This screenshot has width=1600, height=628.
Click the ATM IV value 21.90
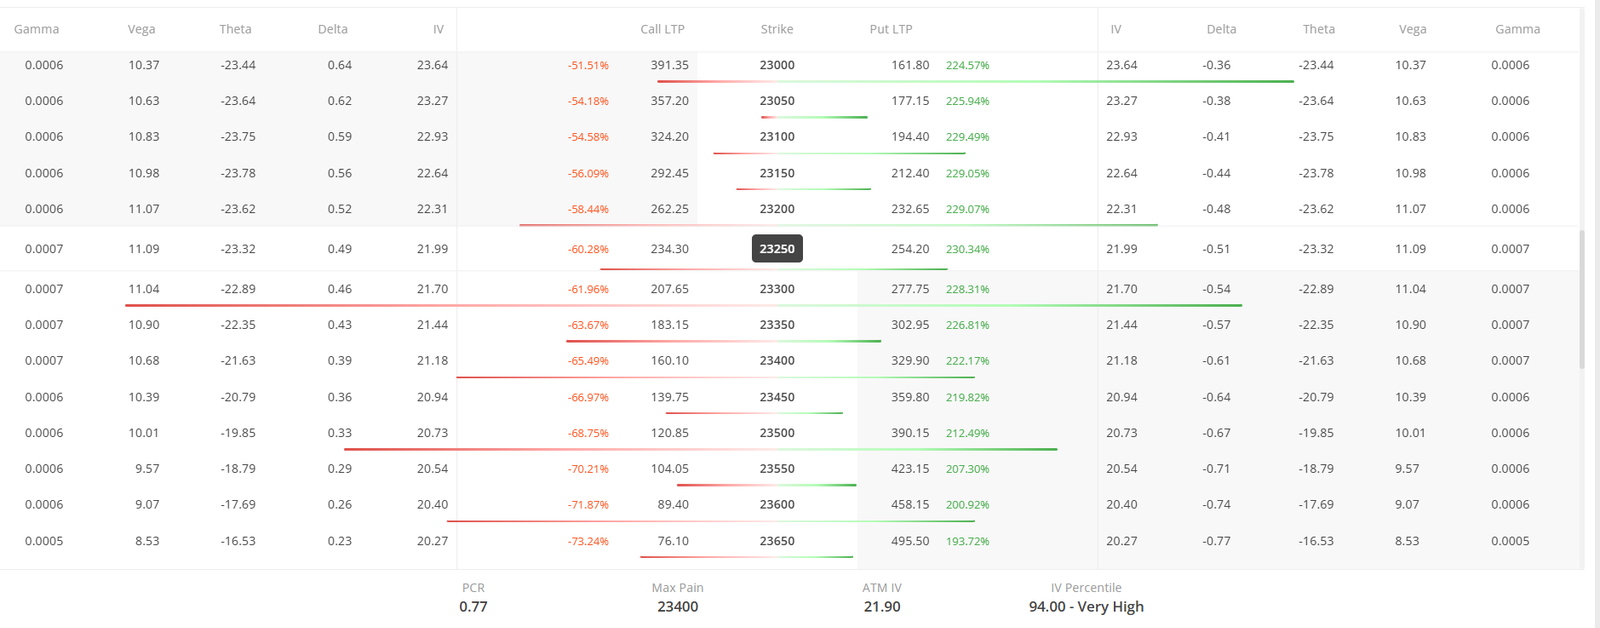click(x=880, y=606)
